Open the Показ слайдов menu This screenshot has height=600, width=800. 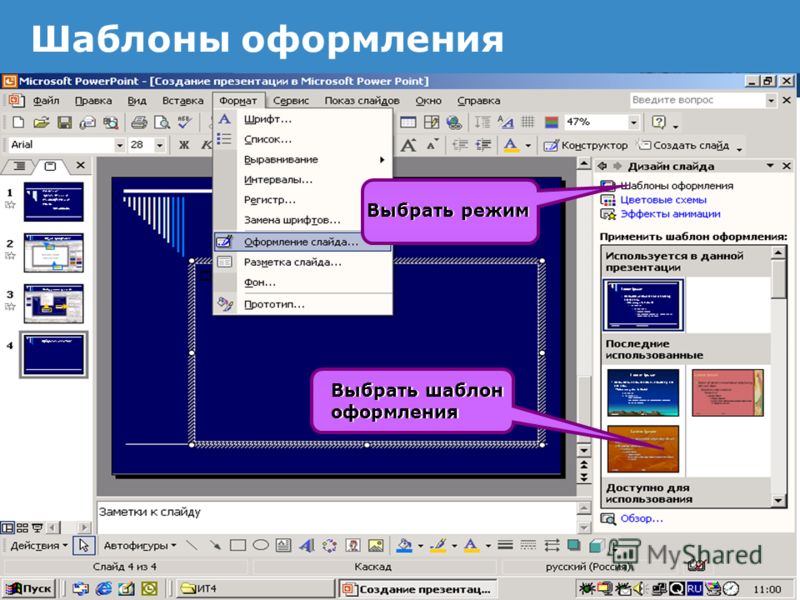tap(362, 101)
